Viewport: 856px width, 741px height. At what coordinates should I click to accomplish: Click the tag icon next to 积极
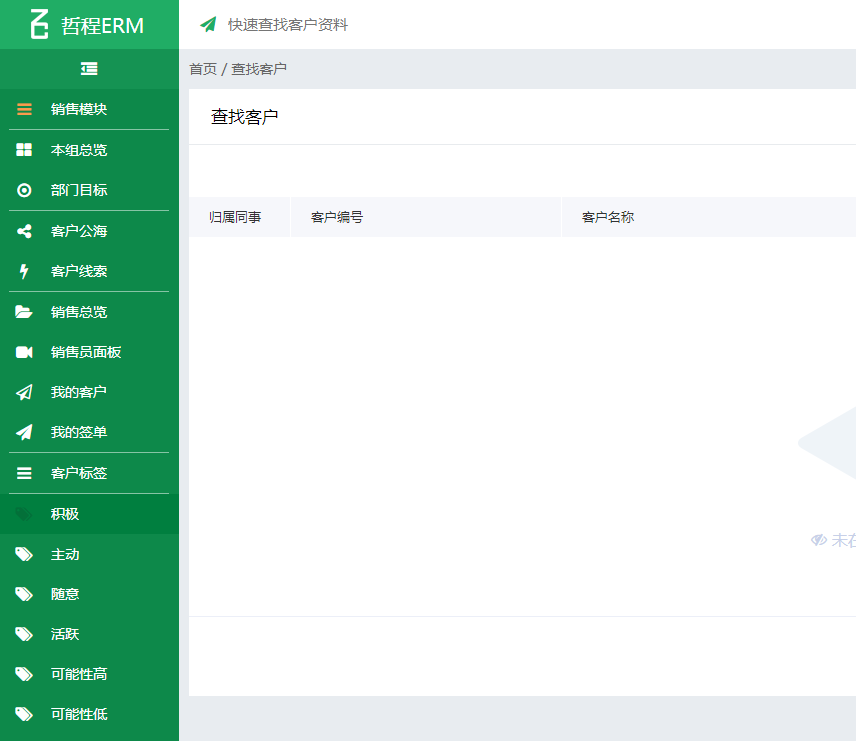coord(24,514)
